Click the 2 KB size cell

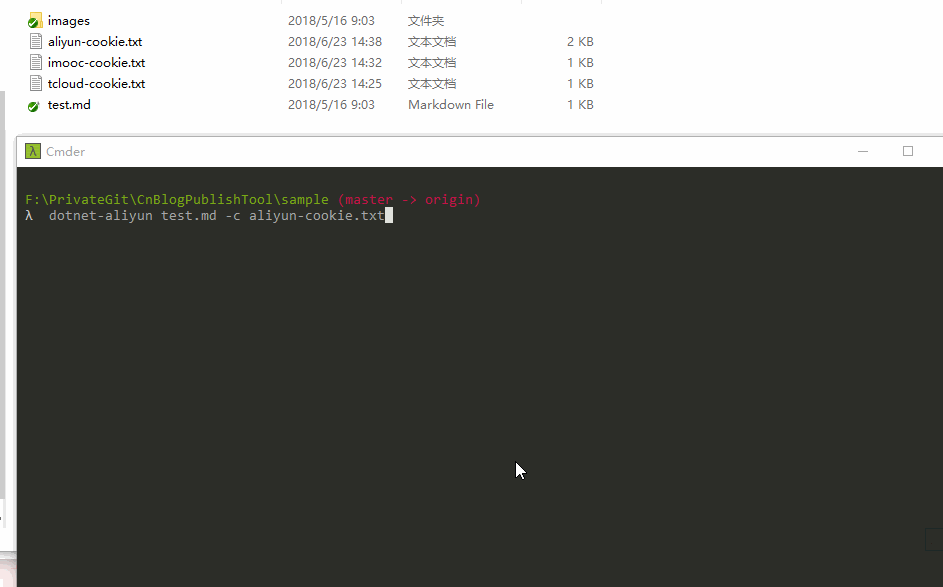tap(580, 41)
